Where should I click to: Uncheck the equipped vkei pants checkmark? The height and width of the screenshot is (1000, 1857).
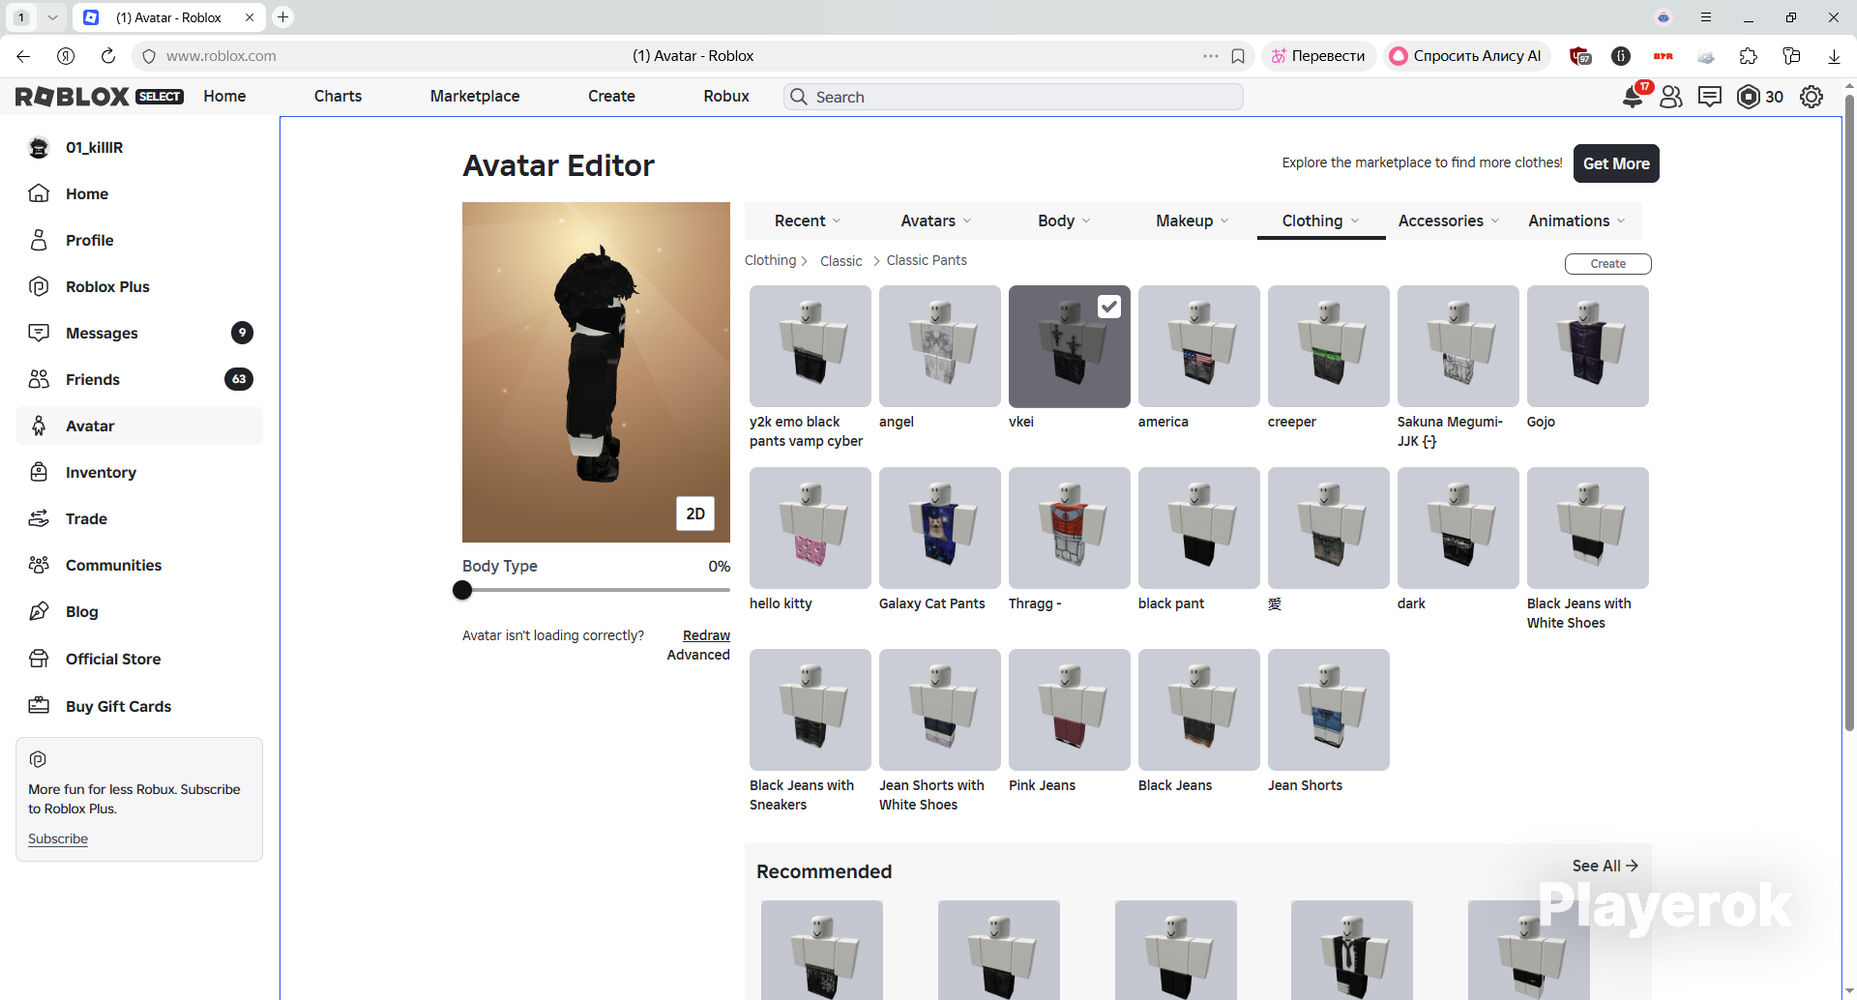pyautogui.click(x=1109, y=306)
